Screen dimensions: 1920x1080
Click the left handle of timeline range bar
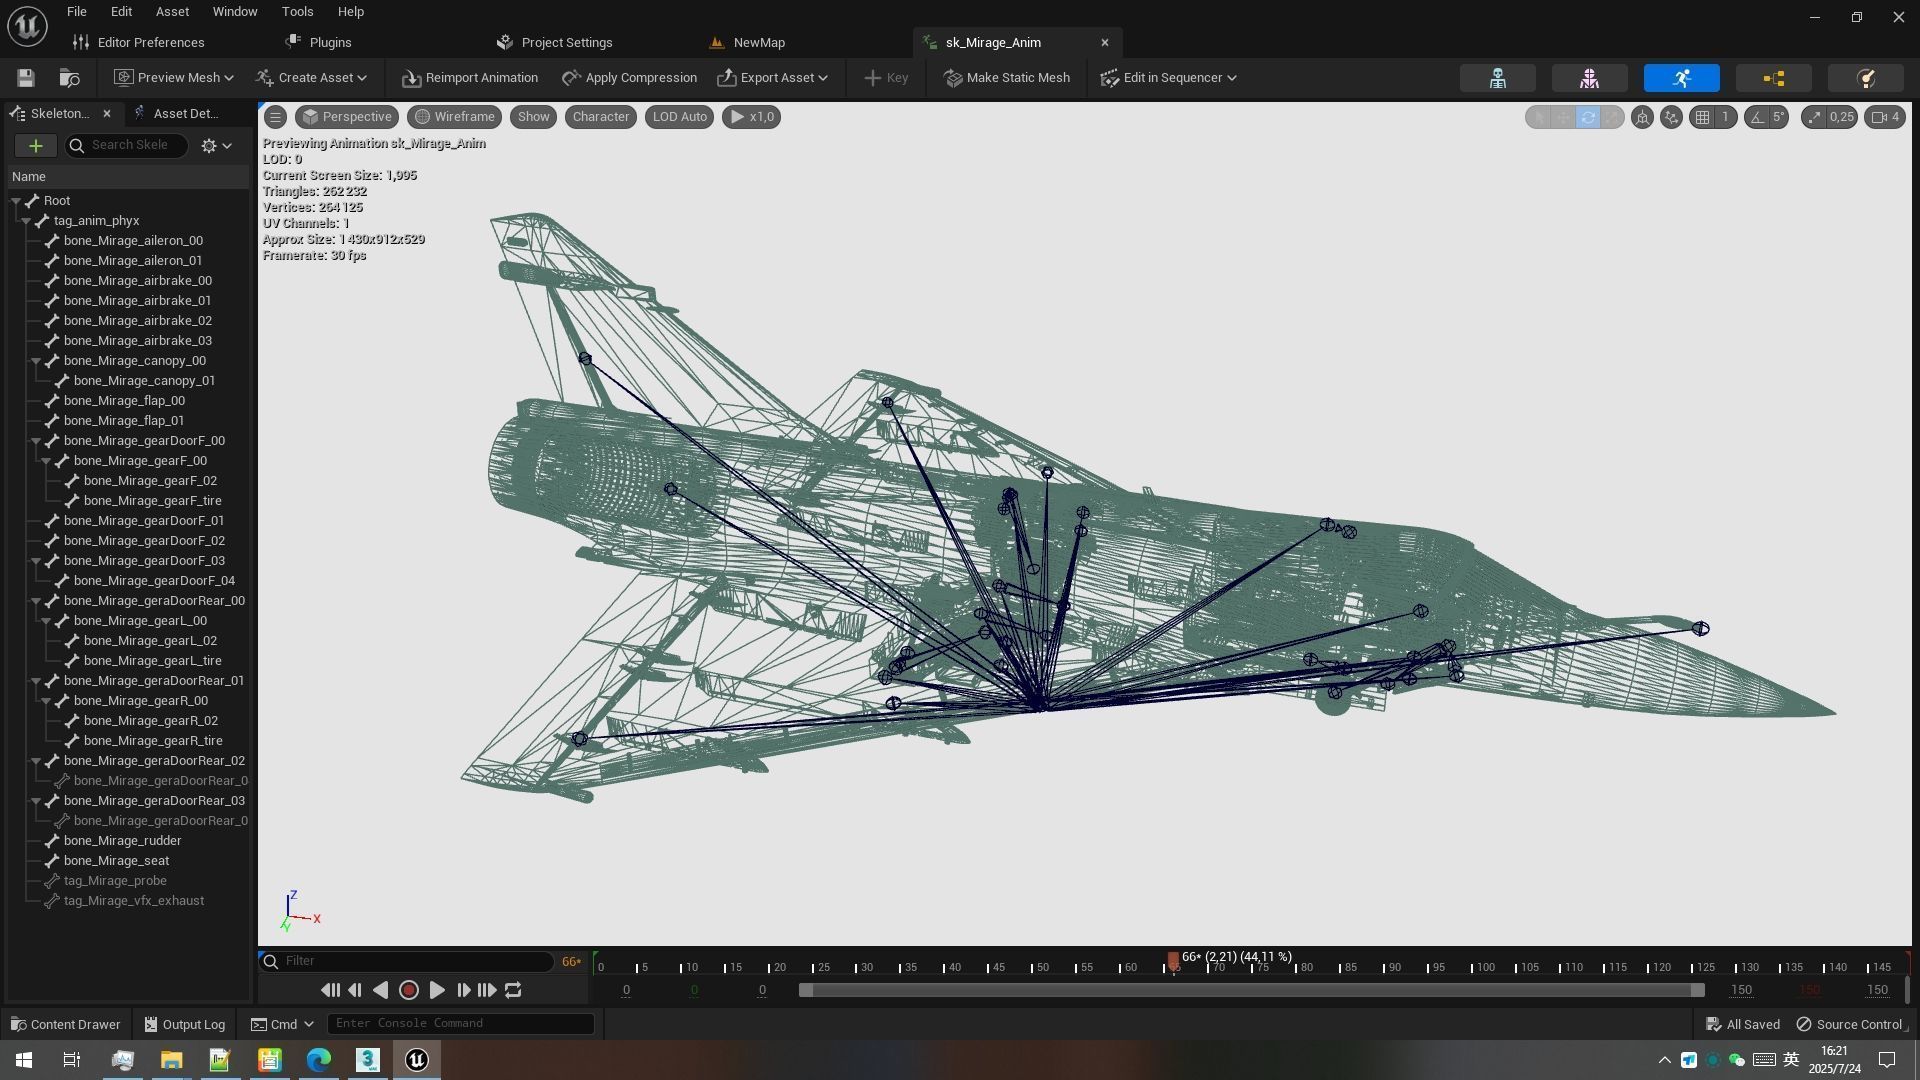805,990
